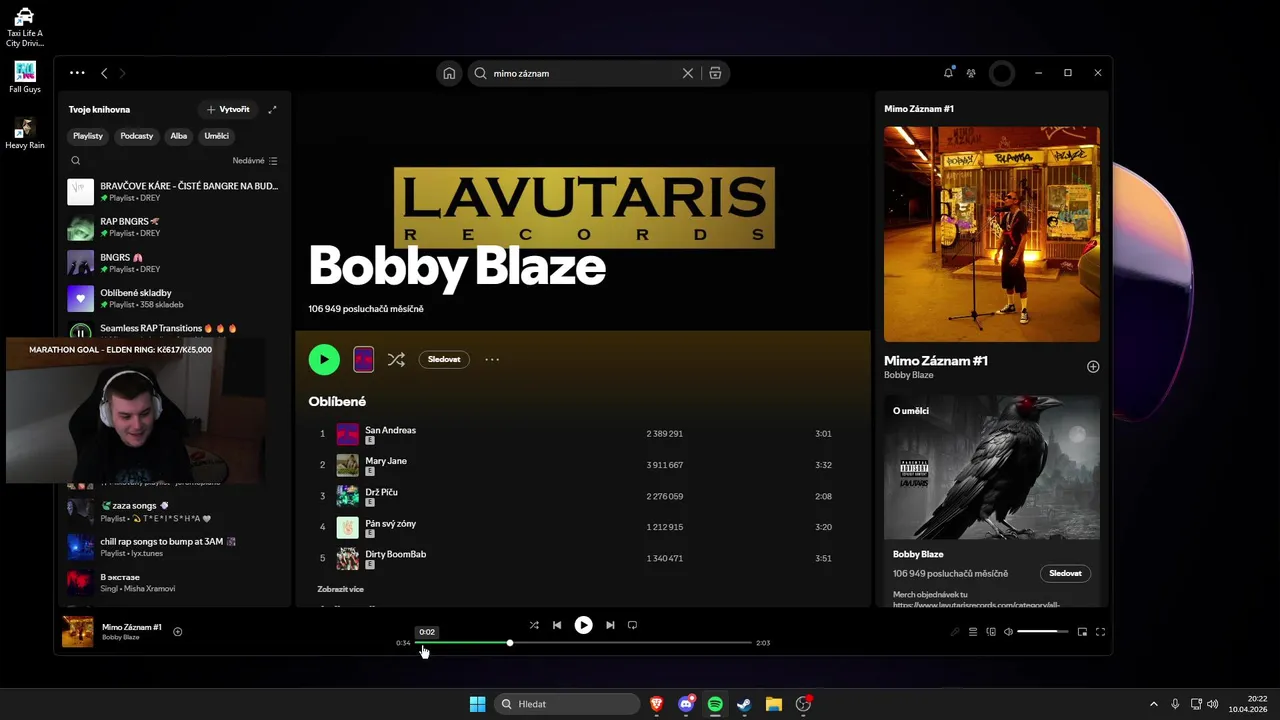Go back with the left arrow
Viewport: 1280px width, 720px height.
[x=104, y=73]
